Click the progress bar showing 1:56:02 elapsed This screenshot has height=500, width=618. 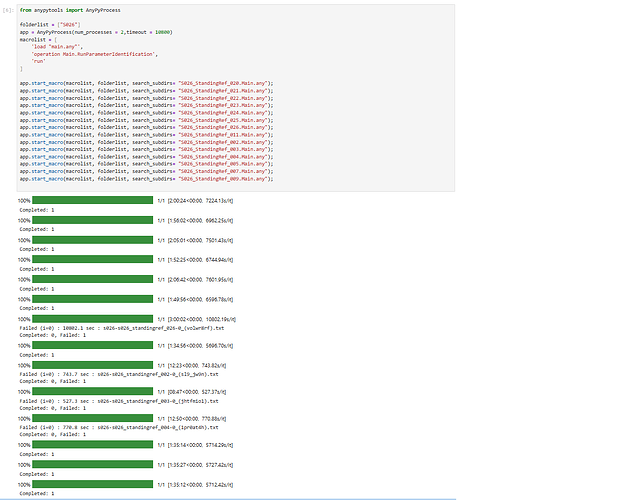92,220
